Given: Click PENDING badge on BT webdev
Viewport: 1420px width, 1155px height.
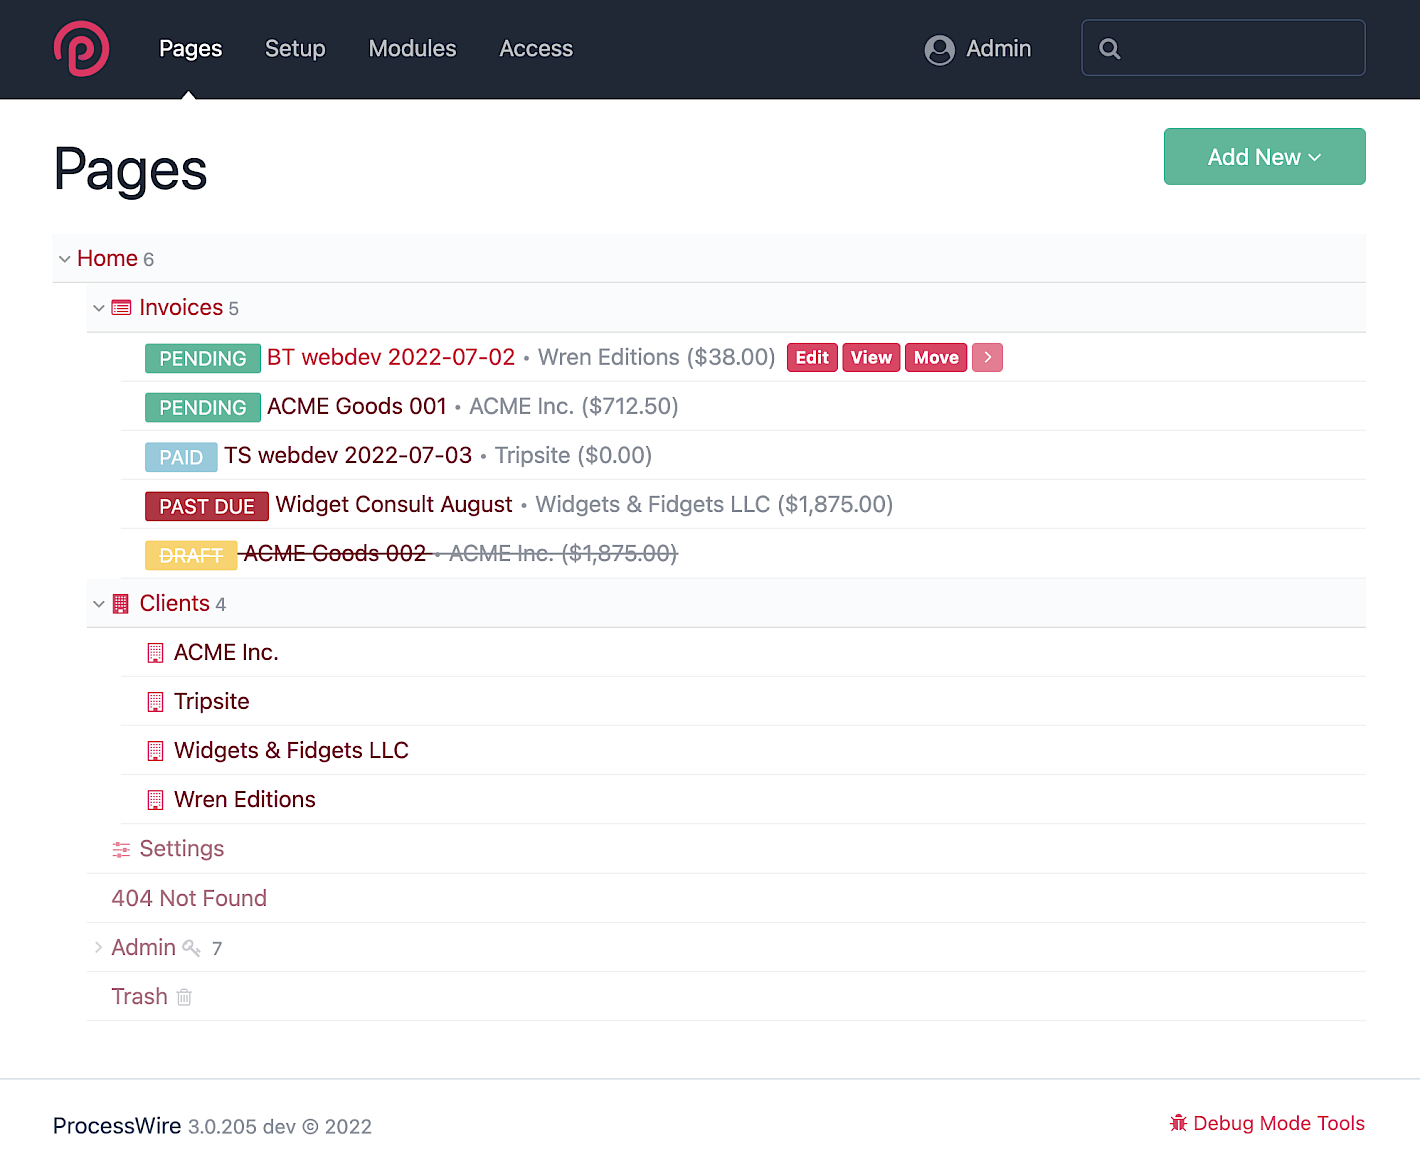Looking at the screenshot, I should [203, 358].
